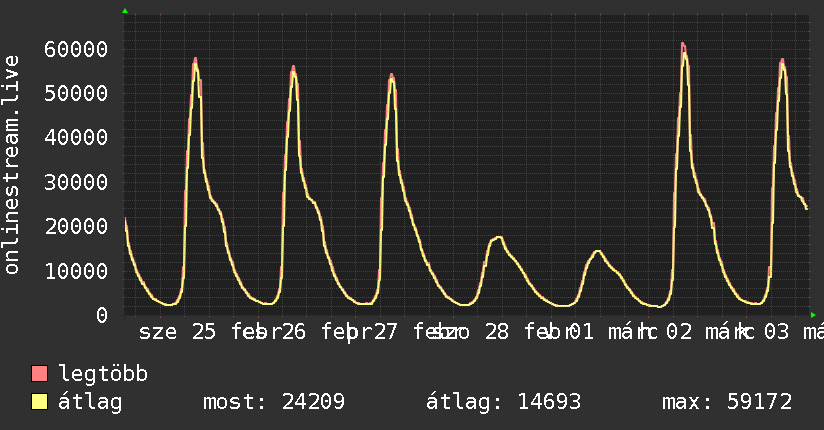824x430 pixels.
Task: Click the átlag legend label
Action: 90,402
